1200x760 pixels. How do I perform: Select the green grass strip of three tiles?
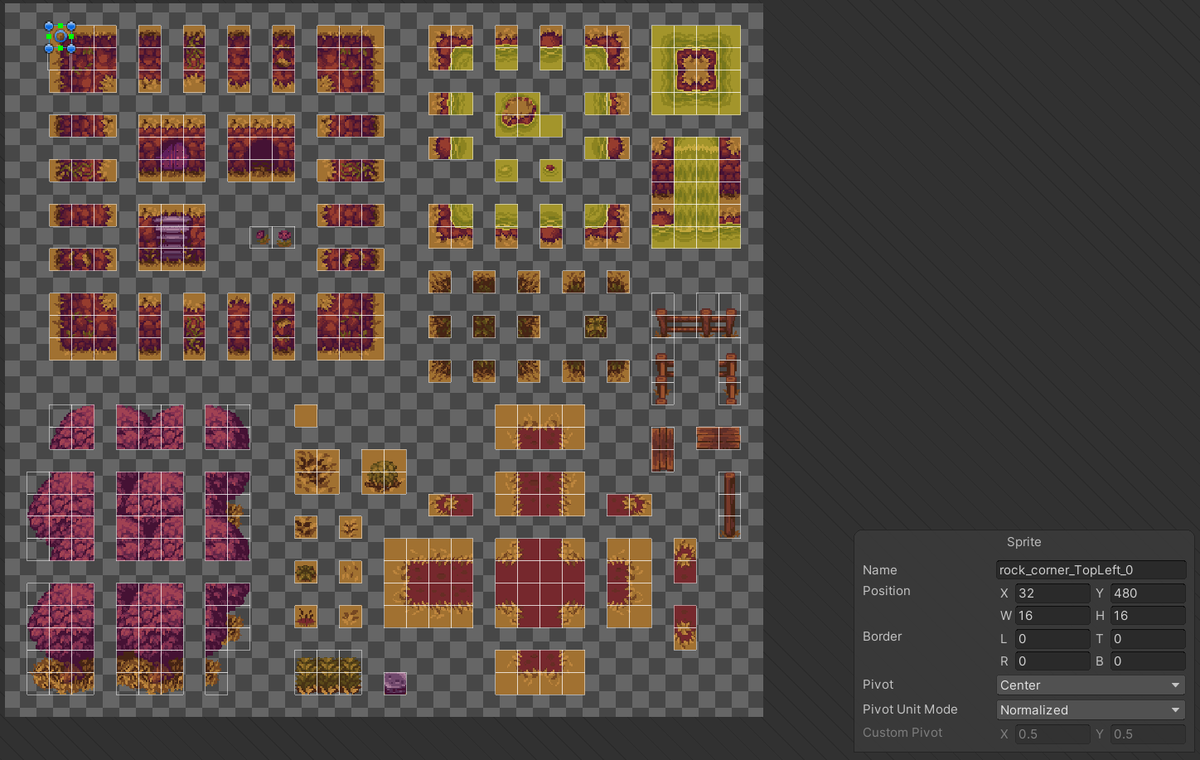tap(328, 672)
